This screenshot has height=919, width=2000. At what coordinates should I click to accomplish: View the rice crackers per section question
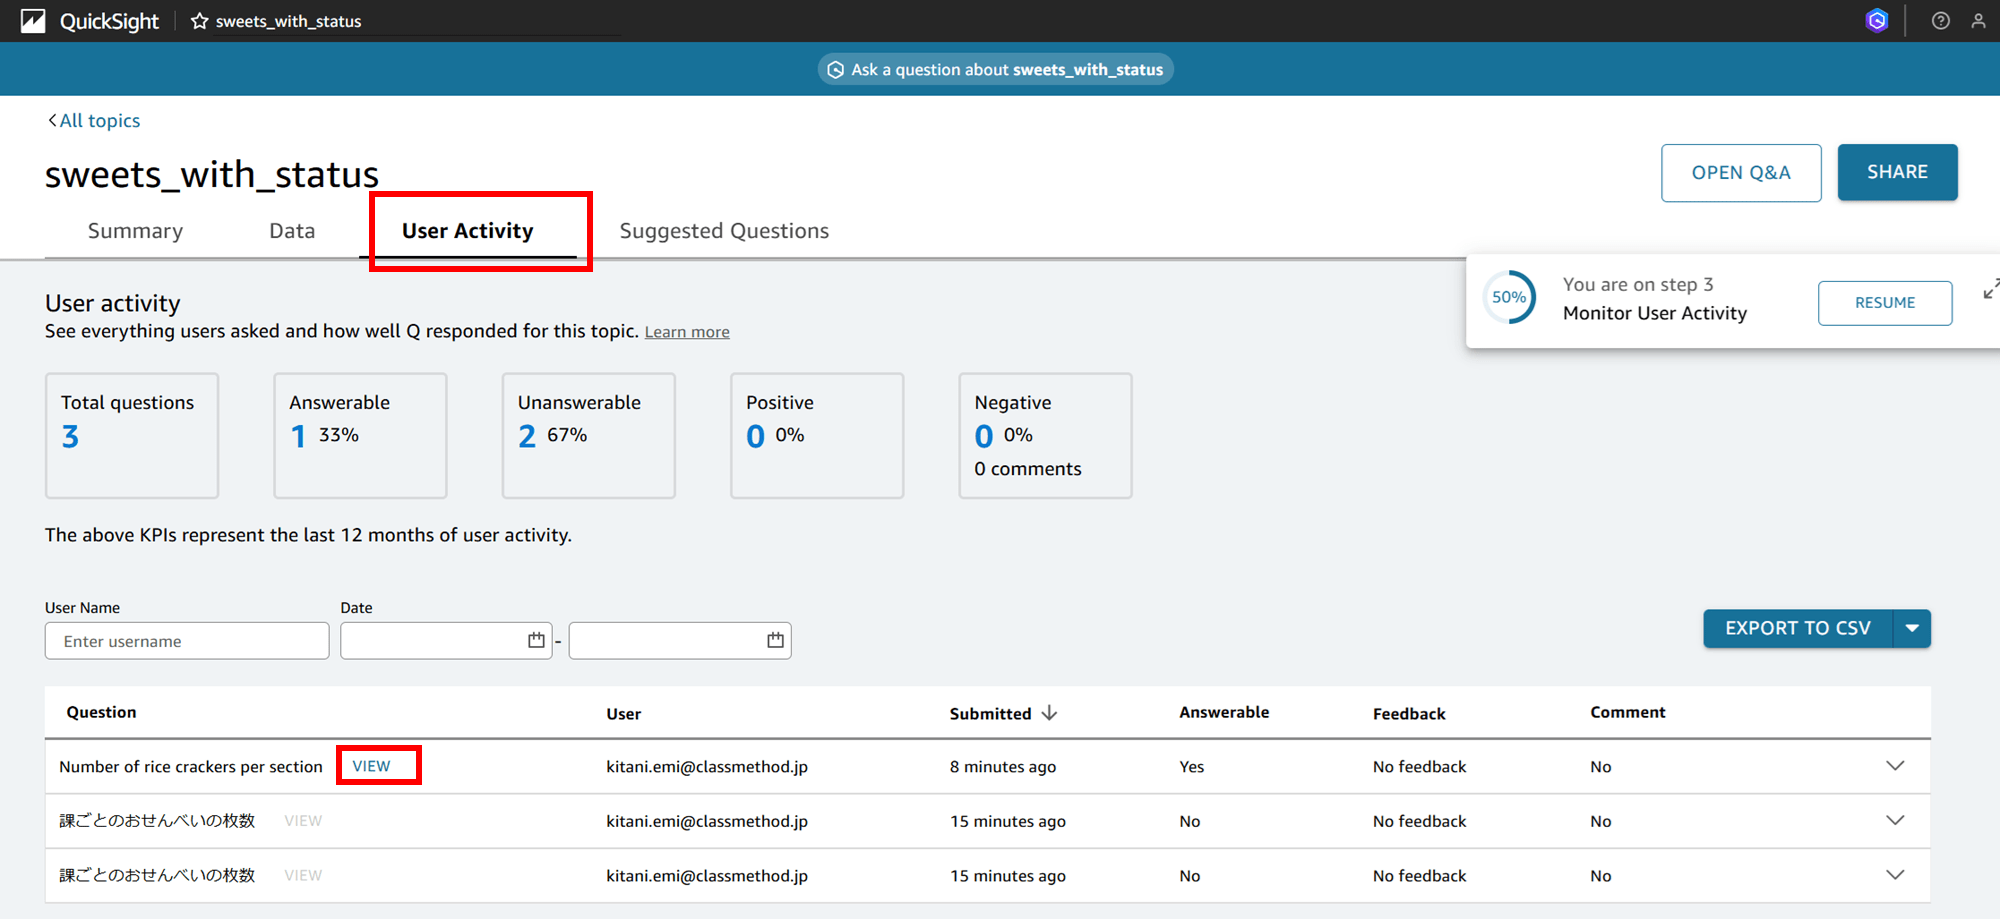(x=371, y=766)
